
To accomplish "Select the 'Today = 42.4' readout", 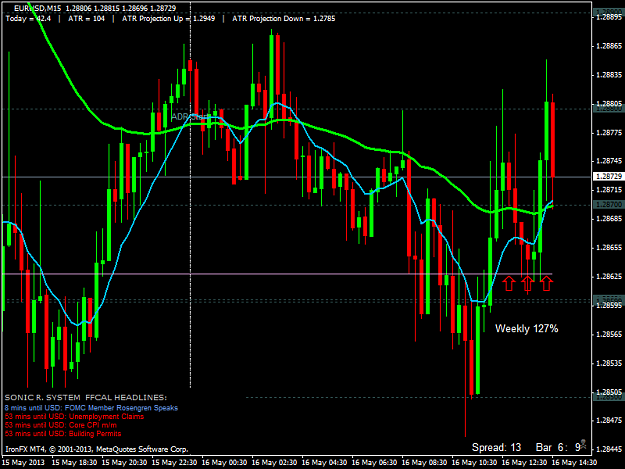I will pos(28,18).
